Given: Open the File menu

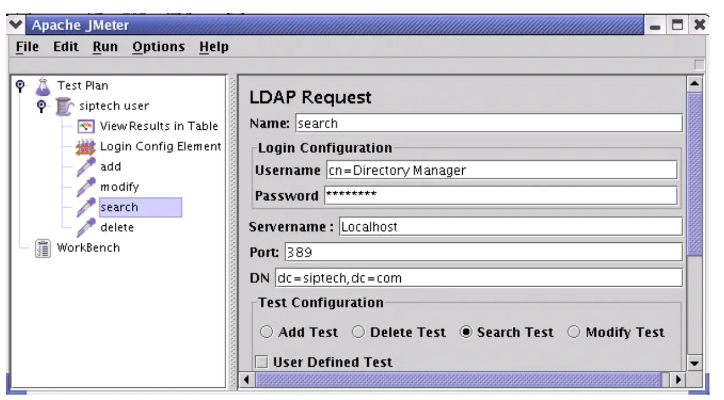Looking at the screenshot, I should [x=27, y=47].
